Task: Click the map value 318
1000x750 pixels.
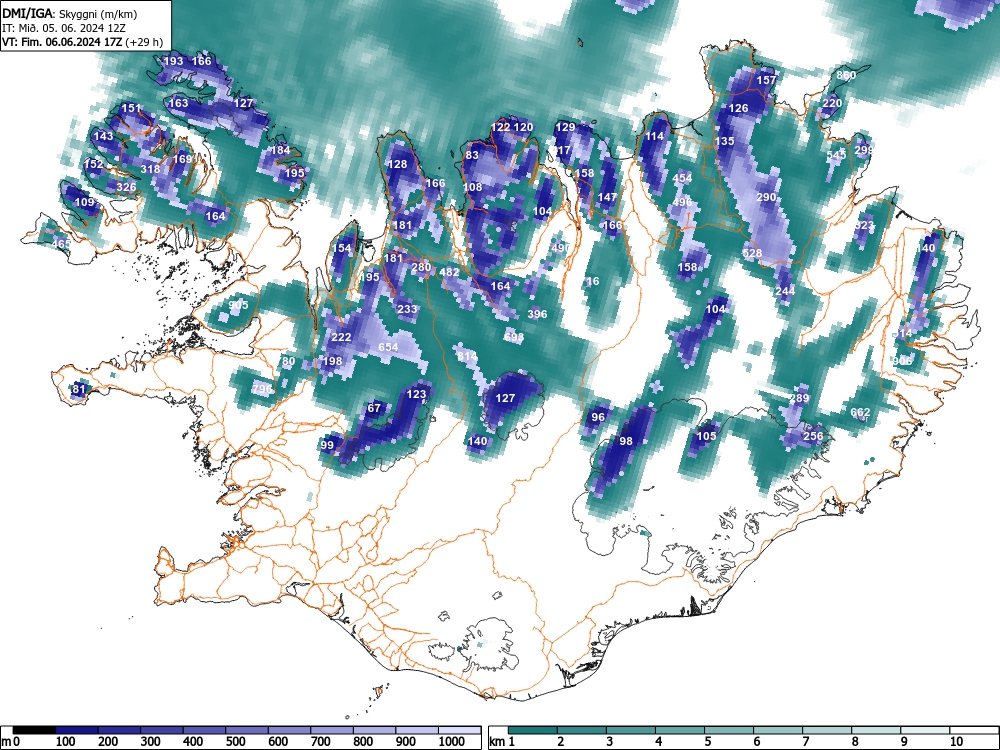Action: [x=151, y=169]
